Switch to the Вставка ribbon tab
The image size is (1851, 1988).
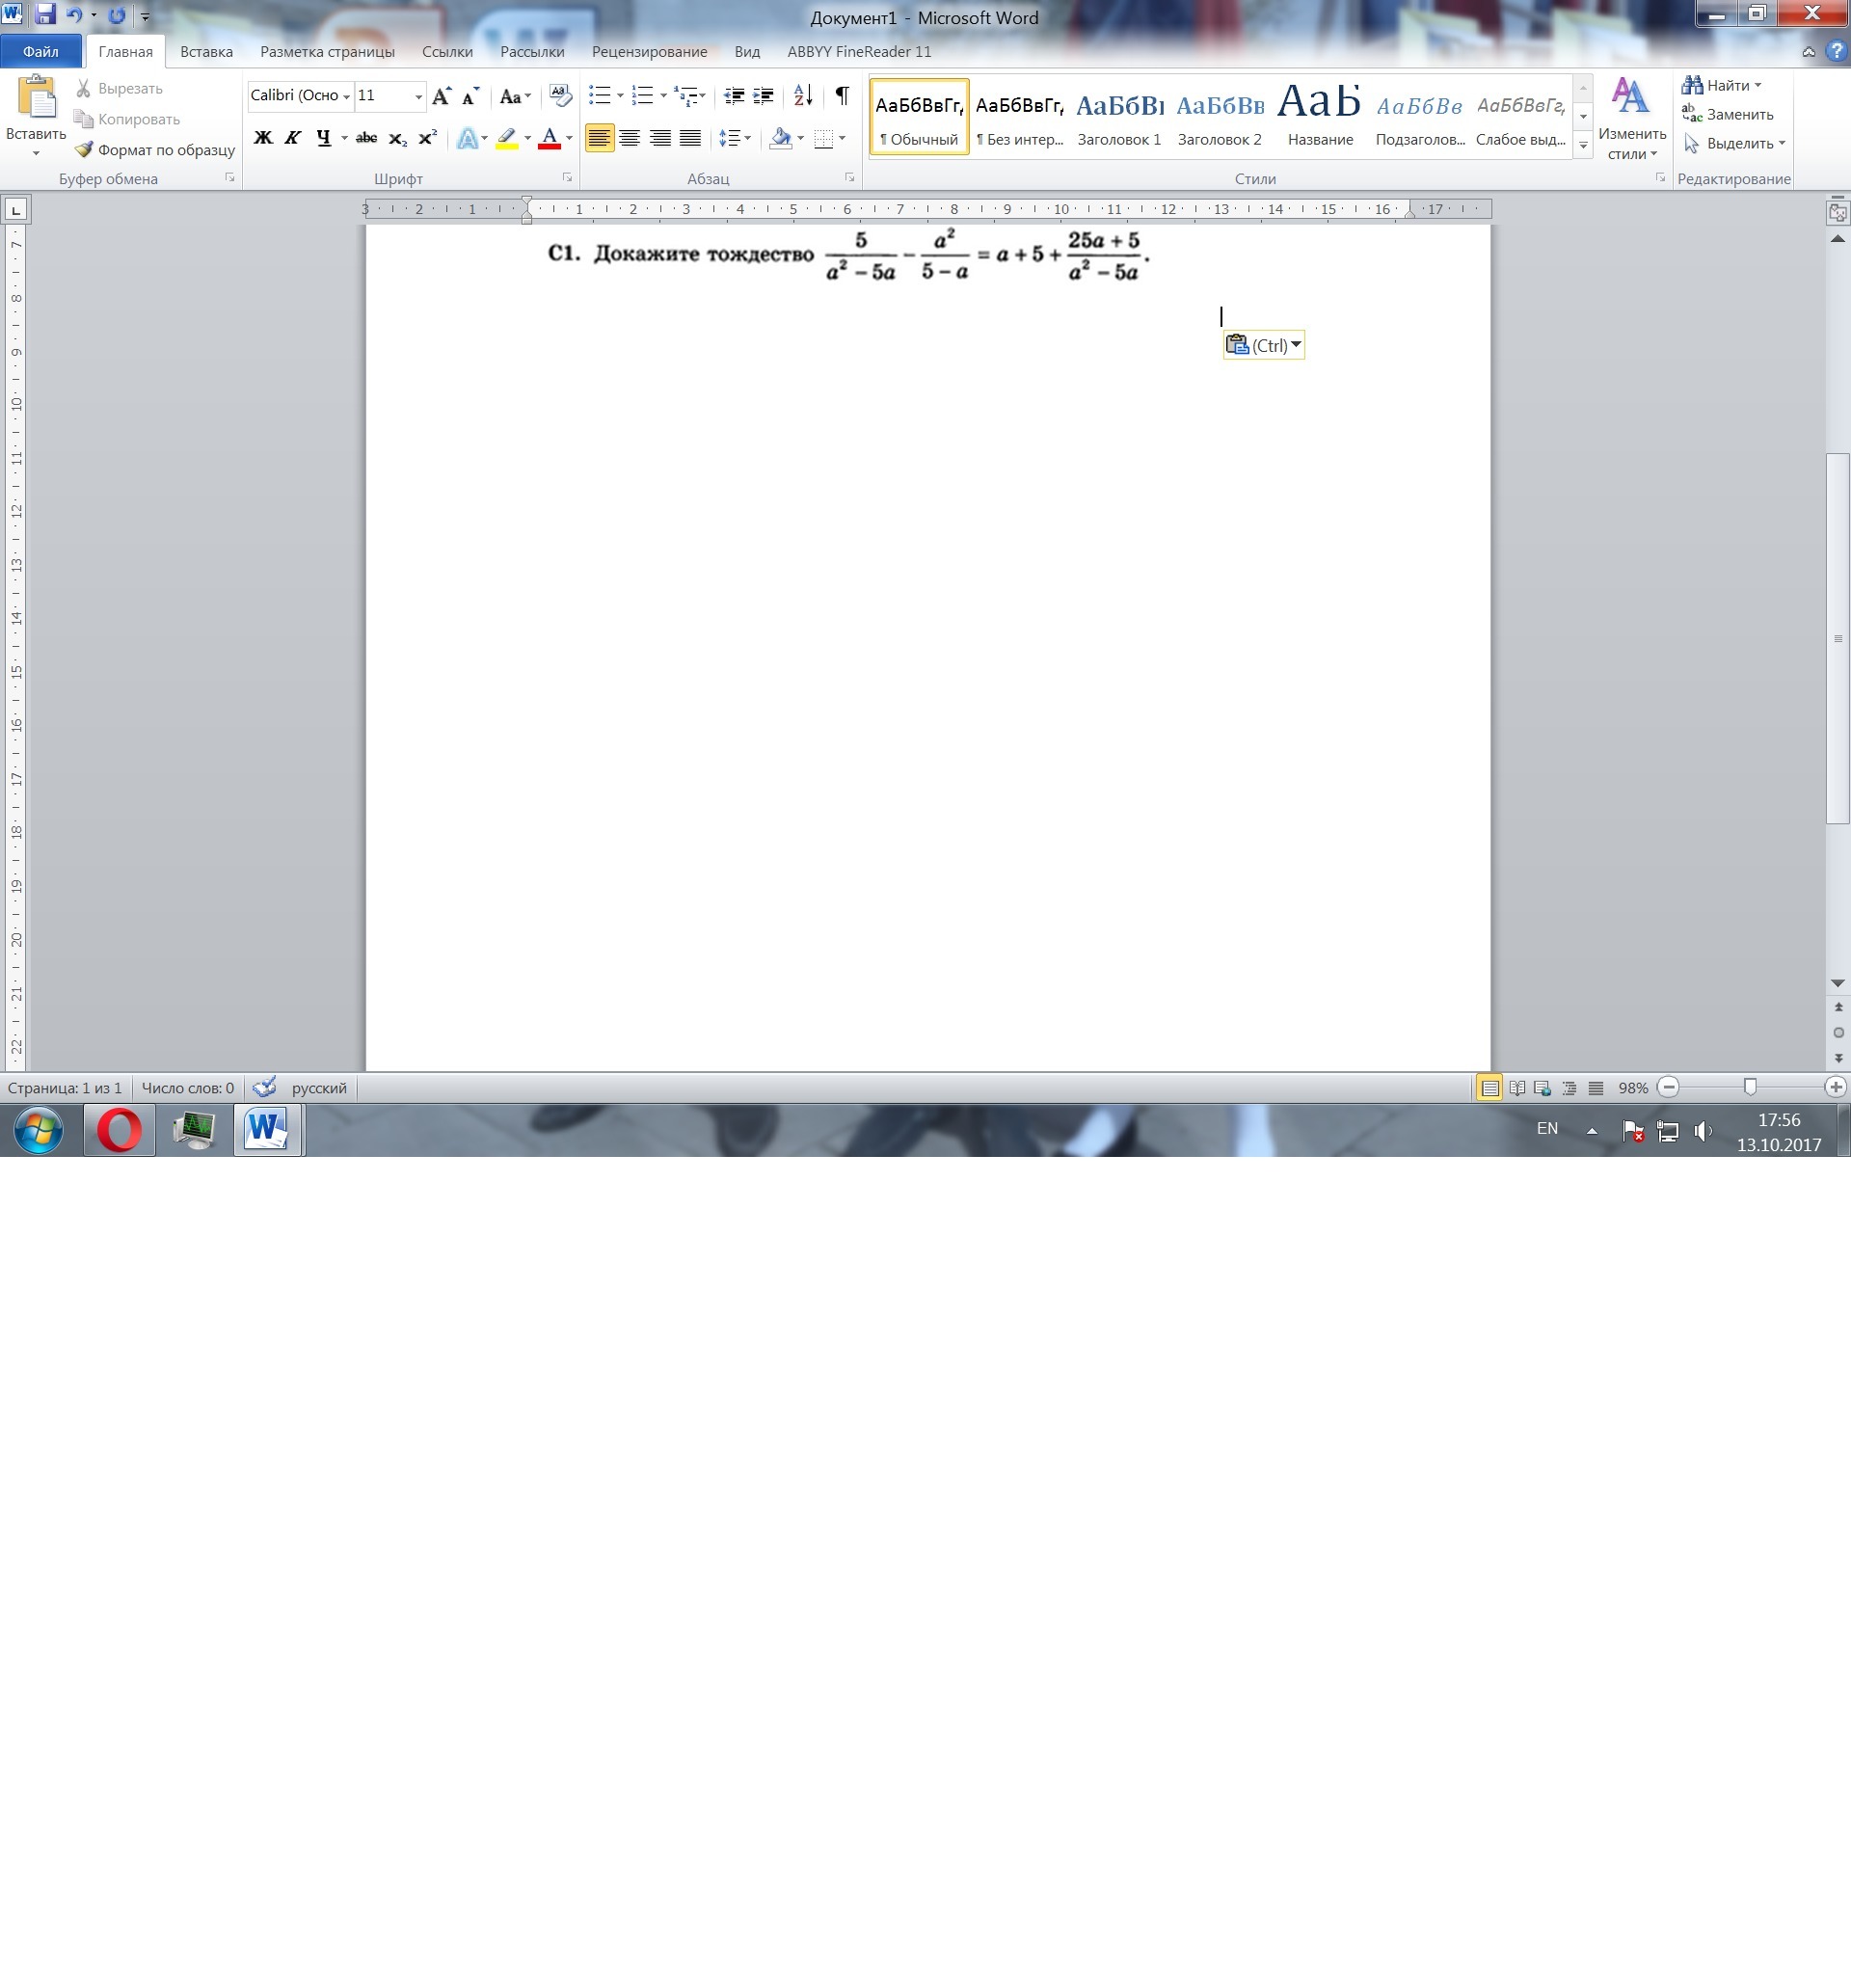coord(206,52)
